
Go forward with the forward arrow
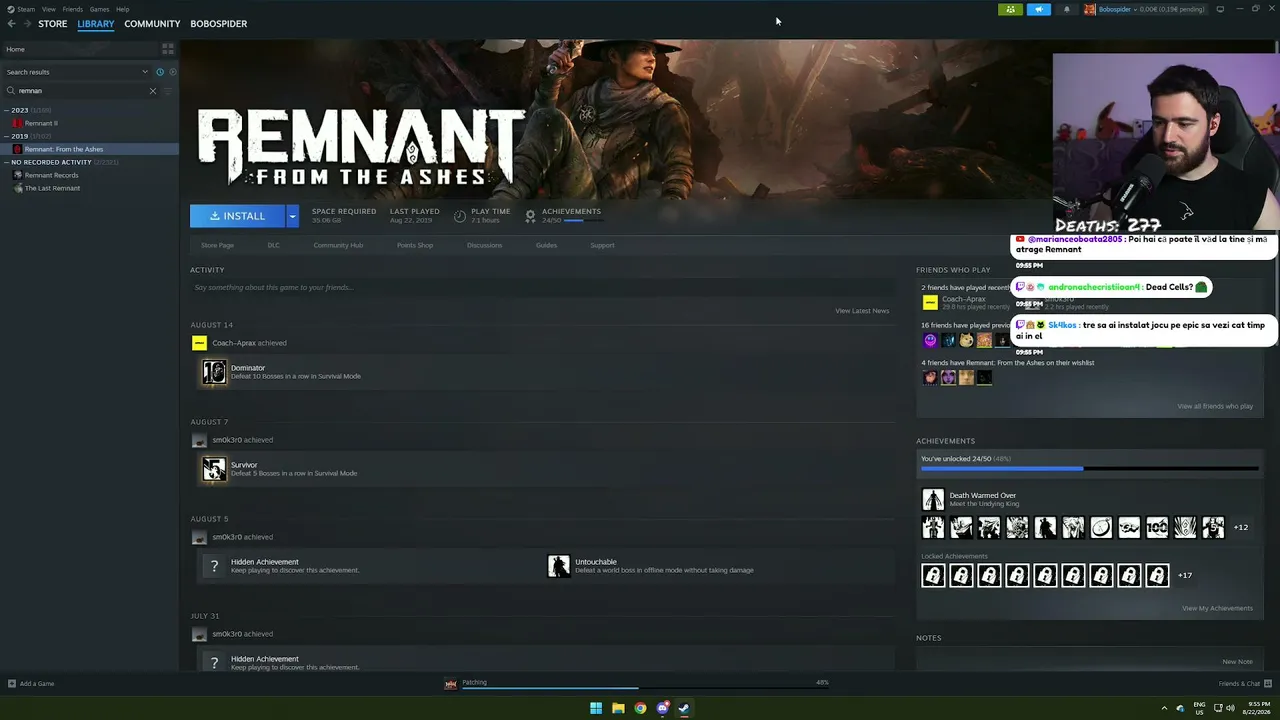[x=26, y=24]
